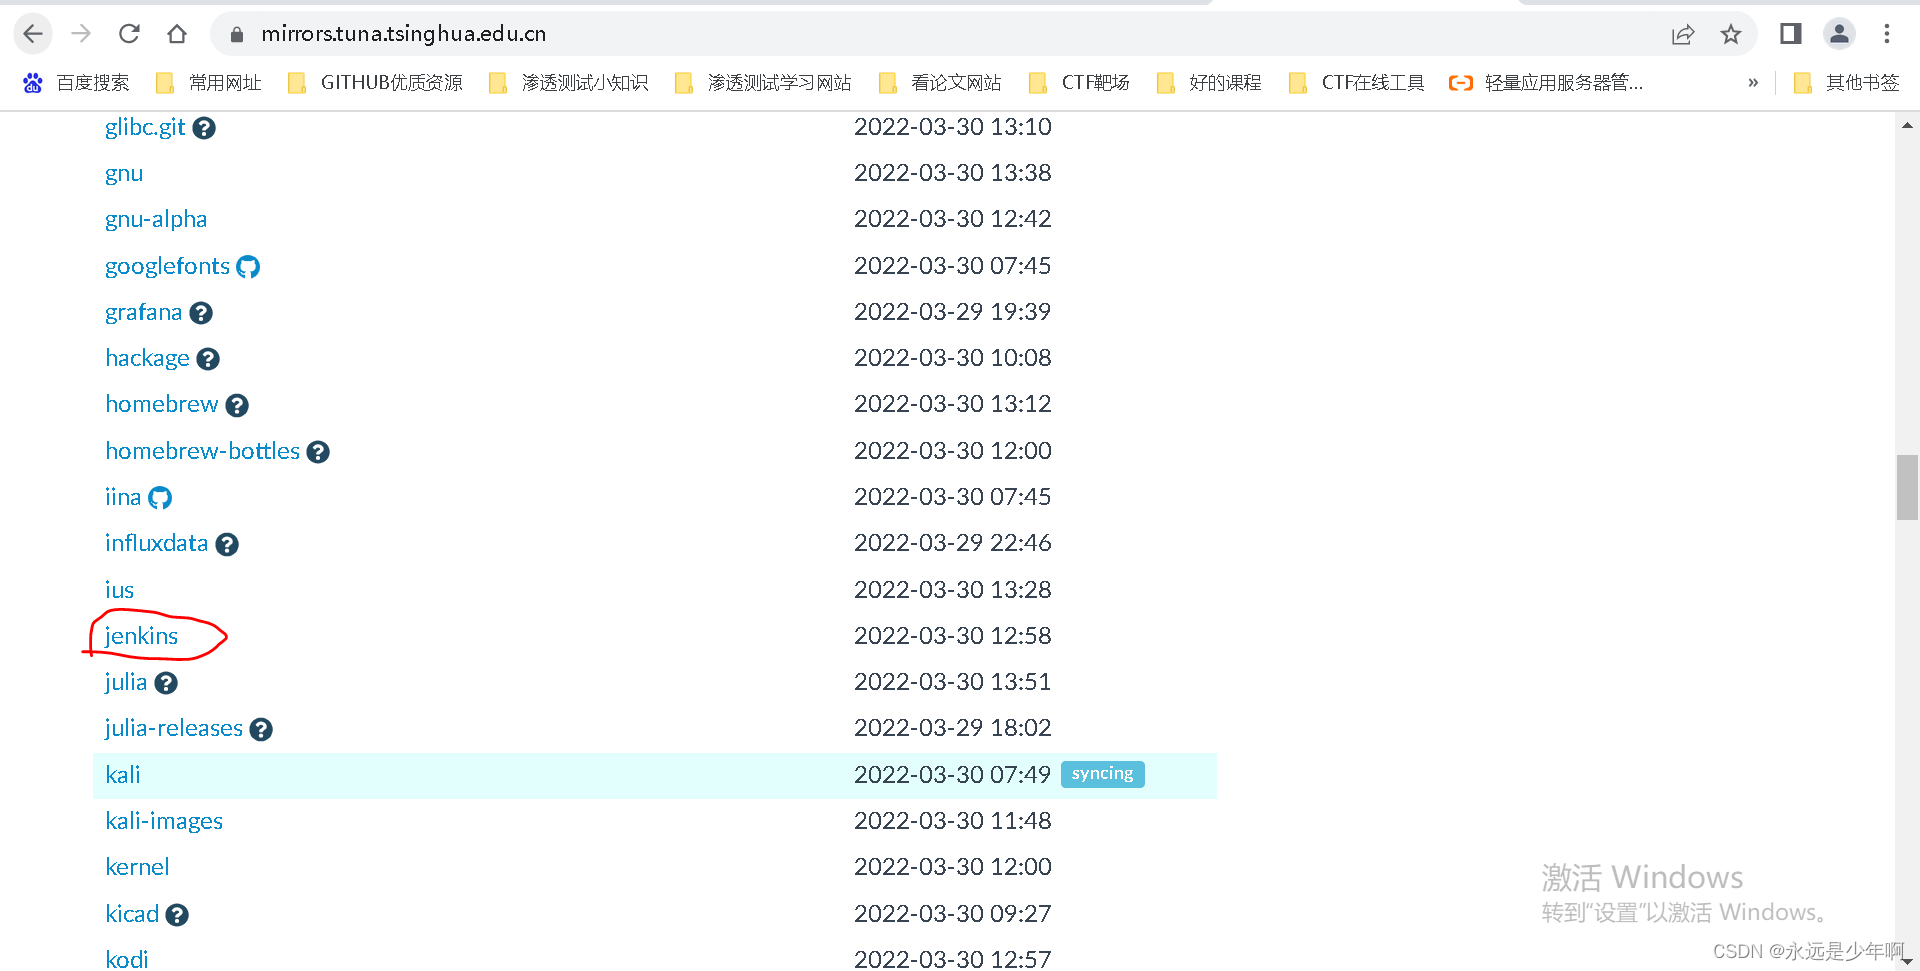Bookmark this page with the star icon
Image resolution: width=1920 pixels, height=971 pixels.
click(1731, 34)
